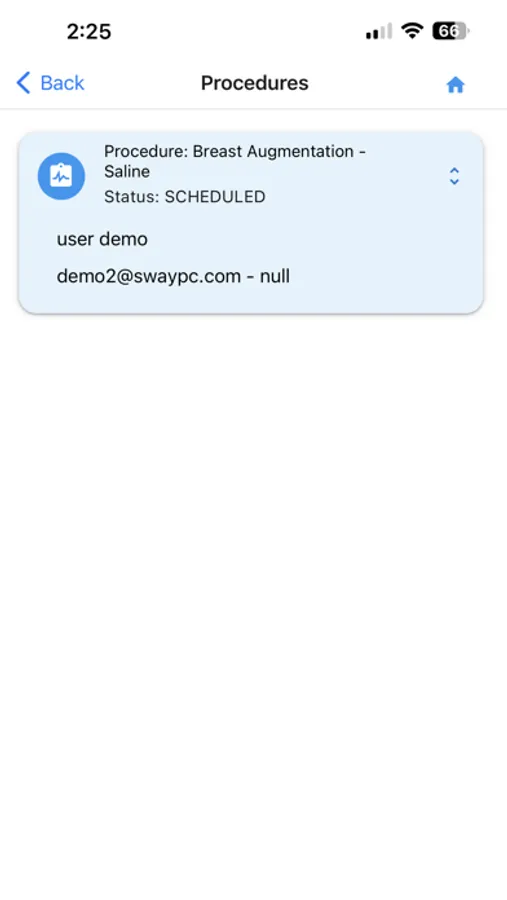Tap the blue back chevron arrow
Screen dimensions: 507x900
tap(23, 83)
